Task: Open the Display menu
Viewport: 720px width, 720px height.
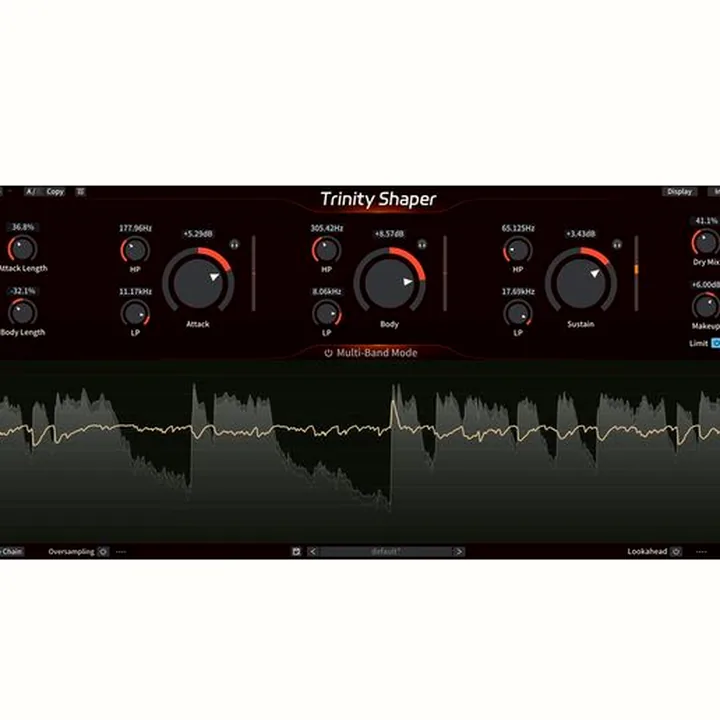Action: [679, 192]
